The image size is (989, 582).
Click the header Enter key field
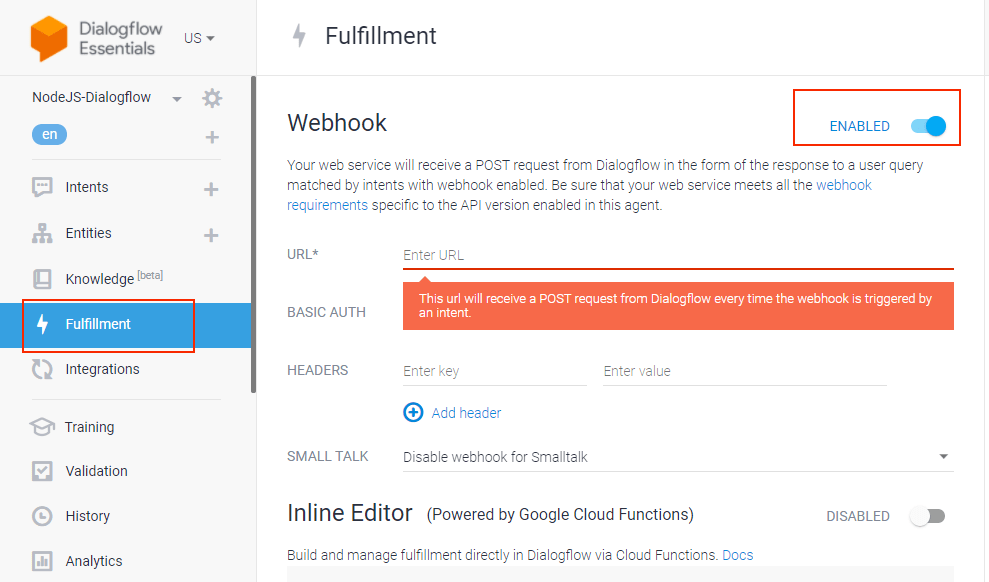click(494, 371)
